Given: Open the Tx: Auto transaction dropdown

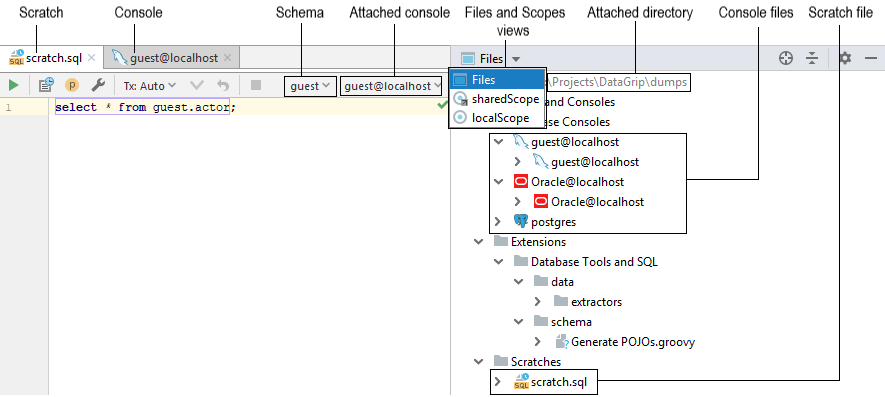Looking at the screenshot, I should tap(150, 86).
